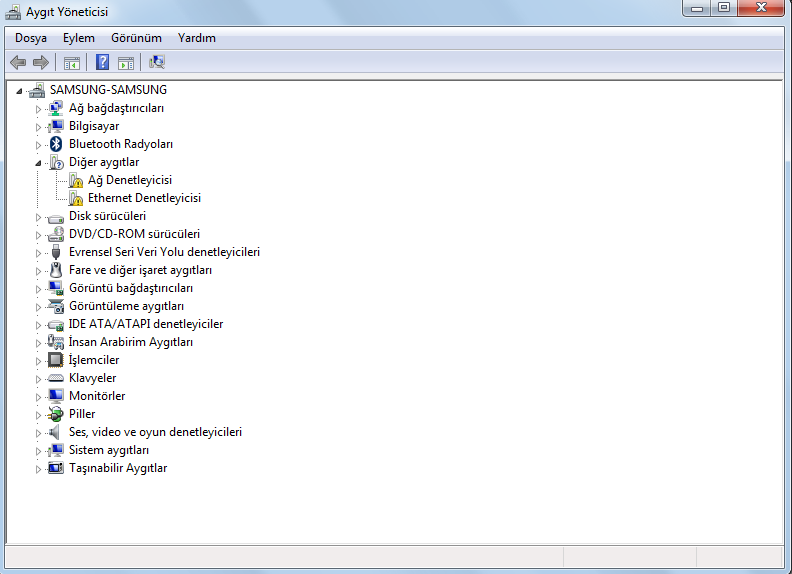Minimize the Aygıt Yöneticisi window
The width and height of the screenshot is (792, 574).
697,8
